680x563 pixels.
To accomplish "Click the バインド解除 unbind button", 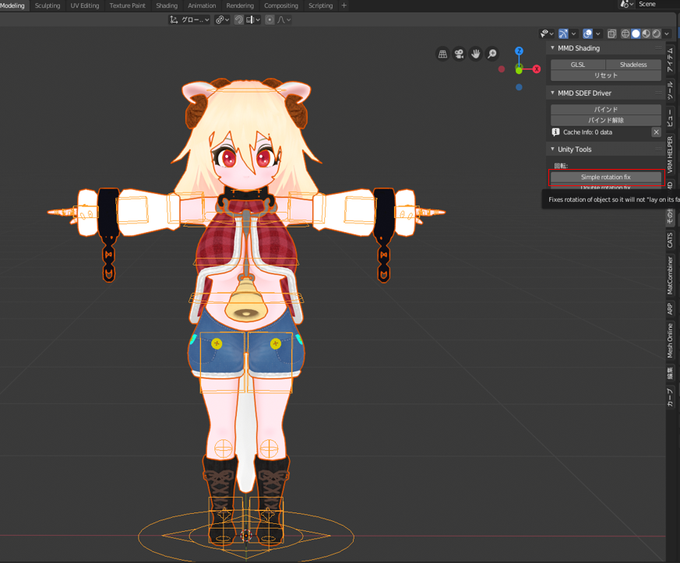I will point(606,120).
